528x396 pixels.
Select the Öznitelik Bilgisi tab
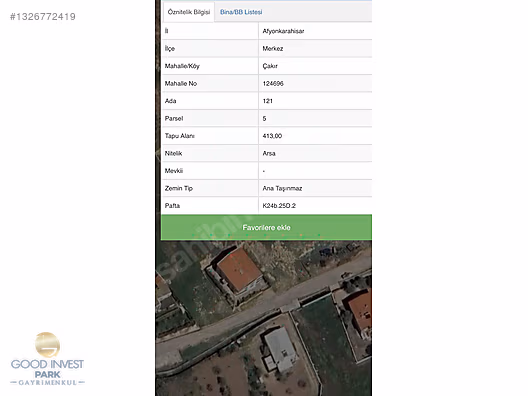(189, 12)
